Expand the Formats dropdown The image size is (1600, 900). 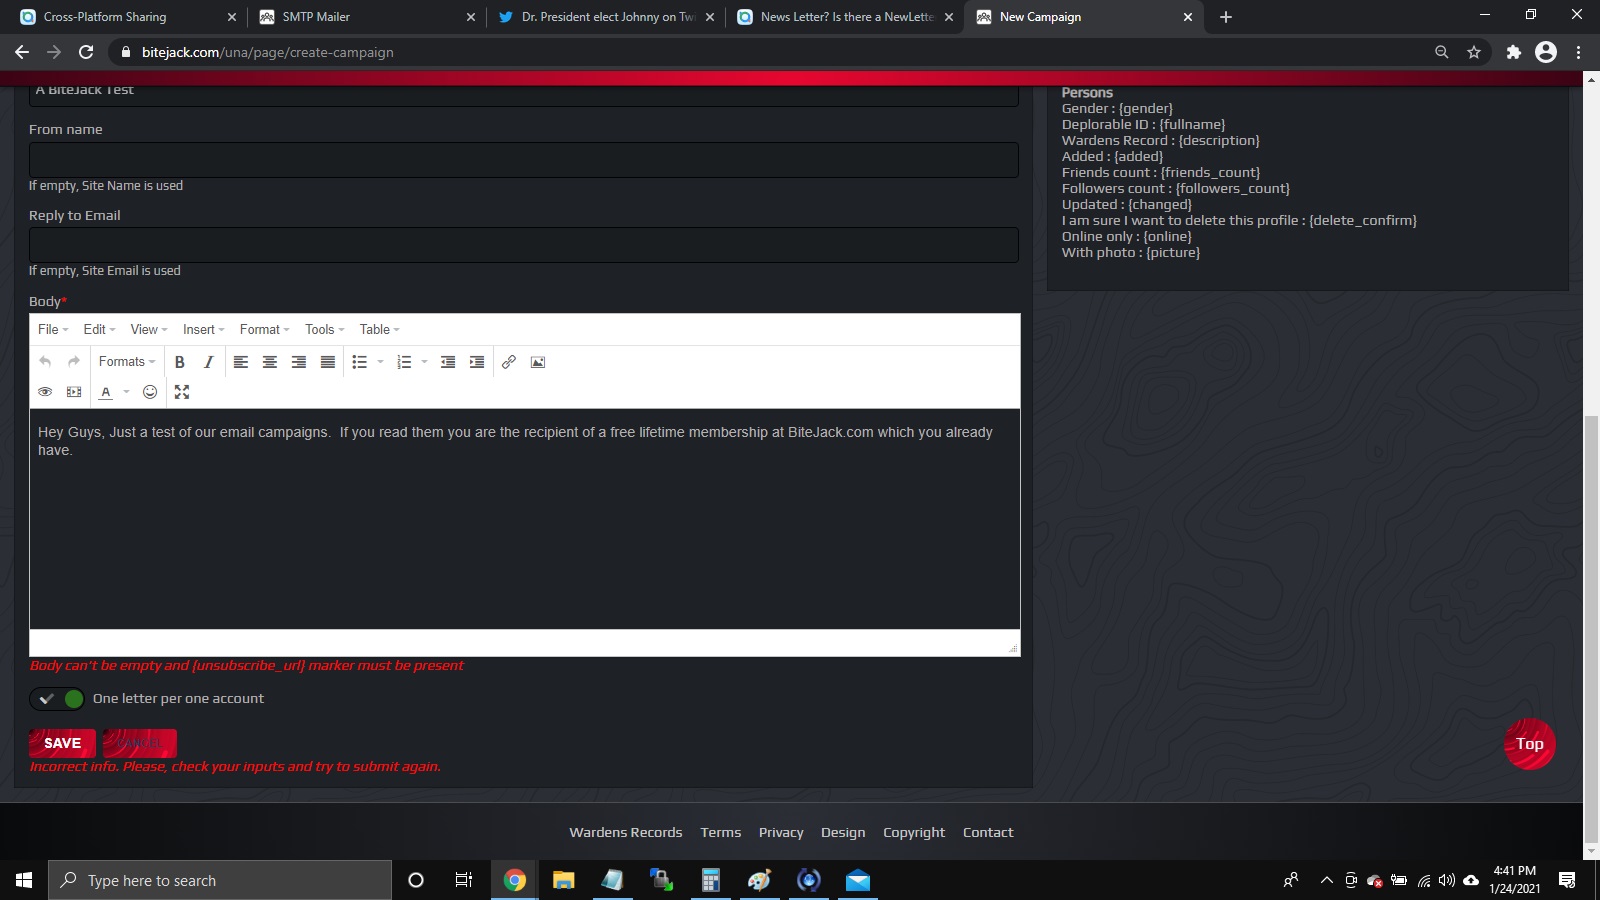click(127, 362)
